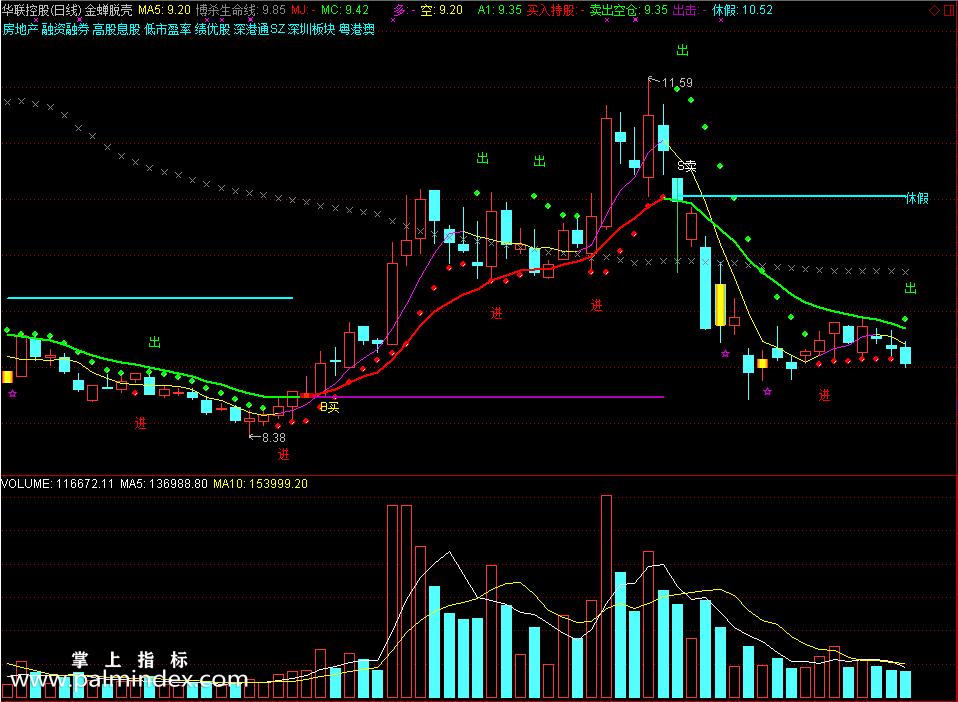Click the 8.38 low price marker
Image resolution: width=958 pixels, height=702 pixels.
click(x=274, y=437)
